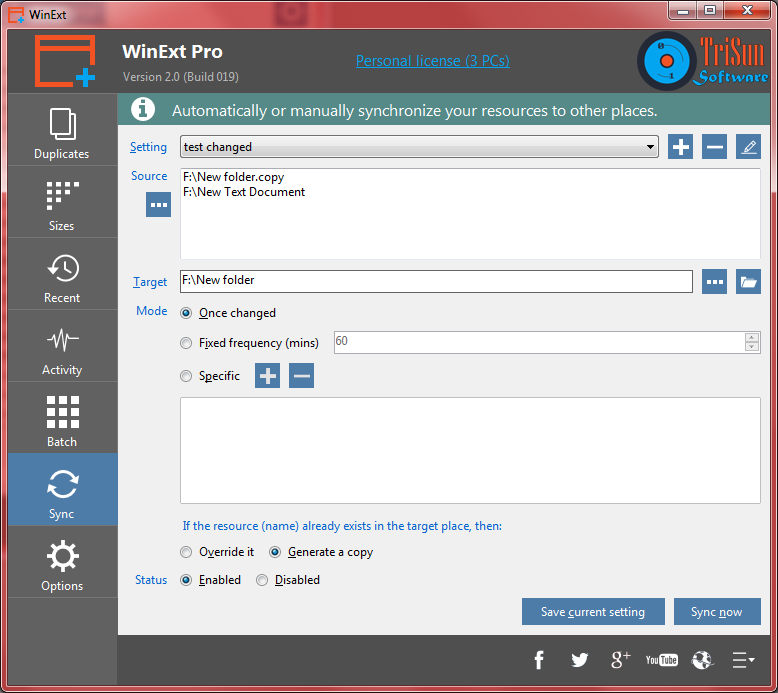Open the YouTube channel icon
The width and height of the screenshot is (778, 693).
[661, 660]
